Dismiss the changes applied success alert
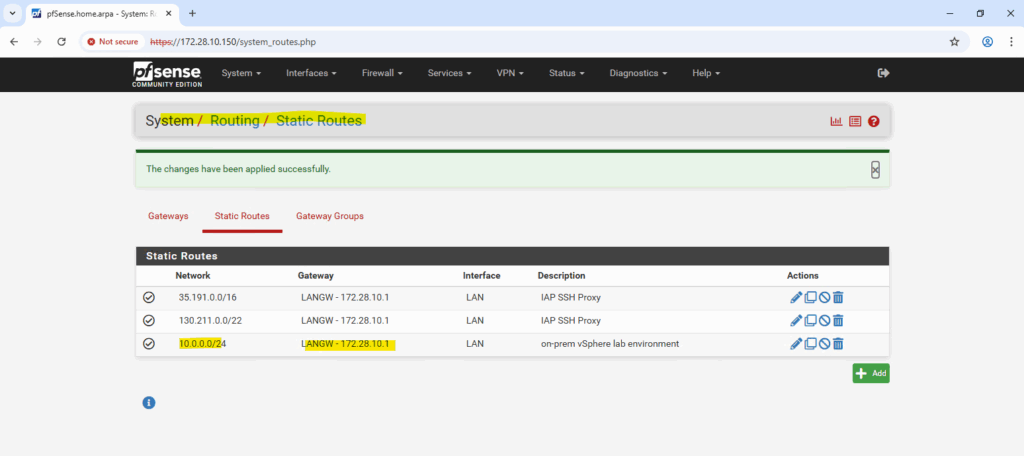Image resolution: width=1024 pixels, height=456 pixels. tap(875, 170)
